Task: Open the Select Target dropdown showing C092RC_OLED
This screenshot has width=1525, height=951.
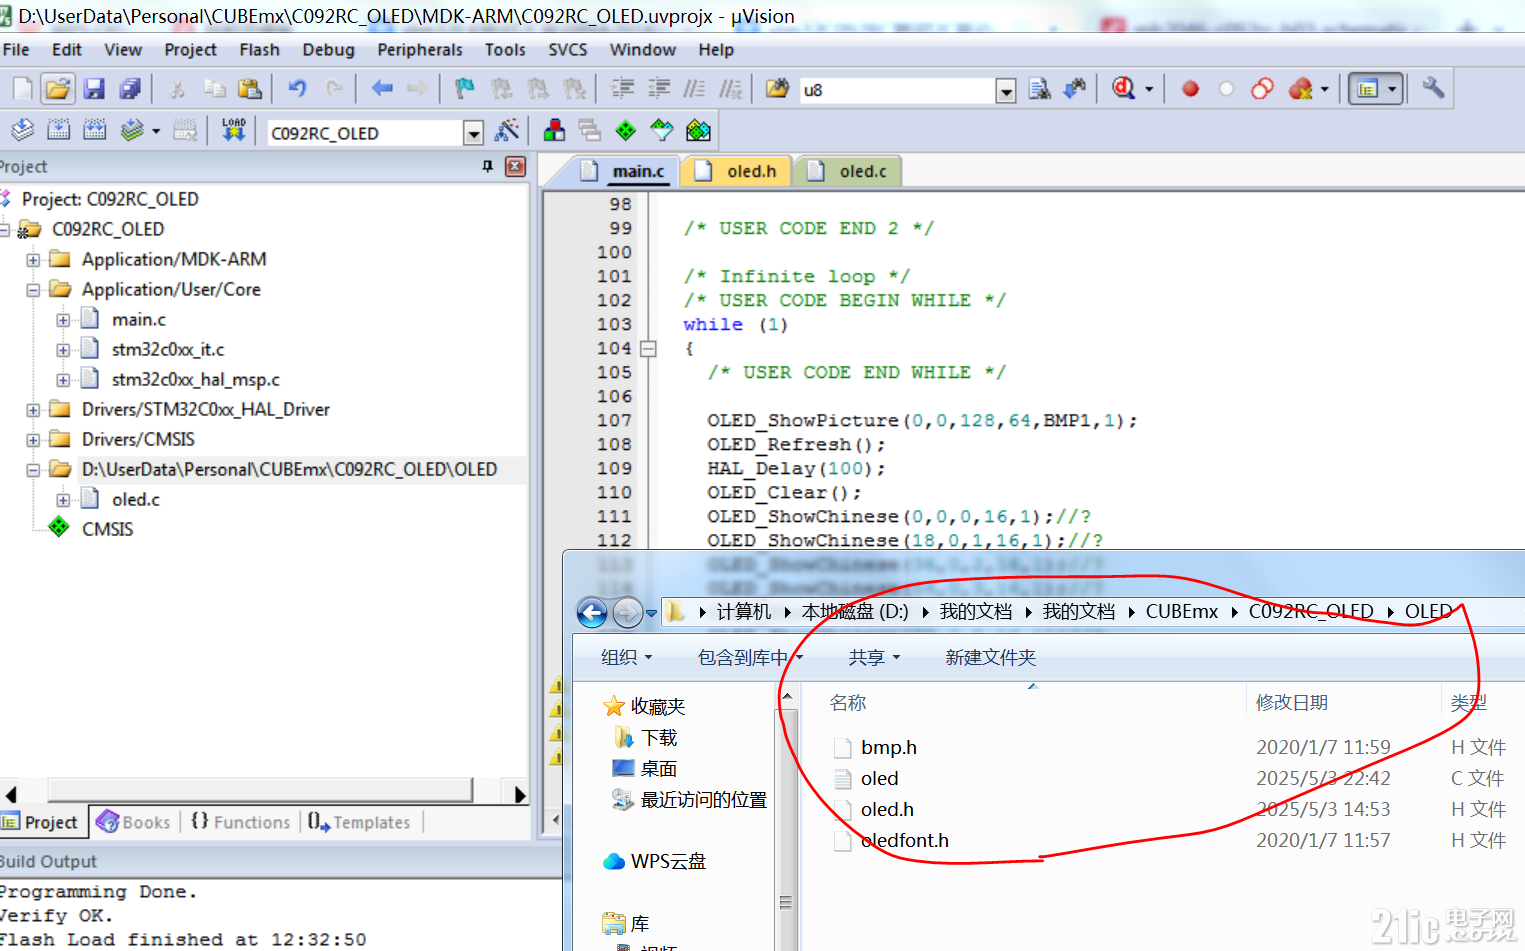Action: 472,132
